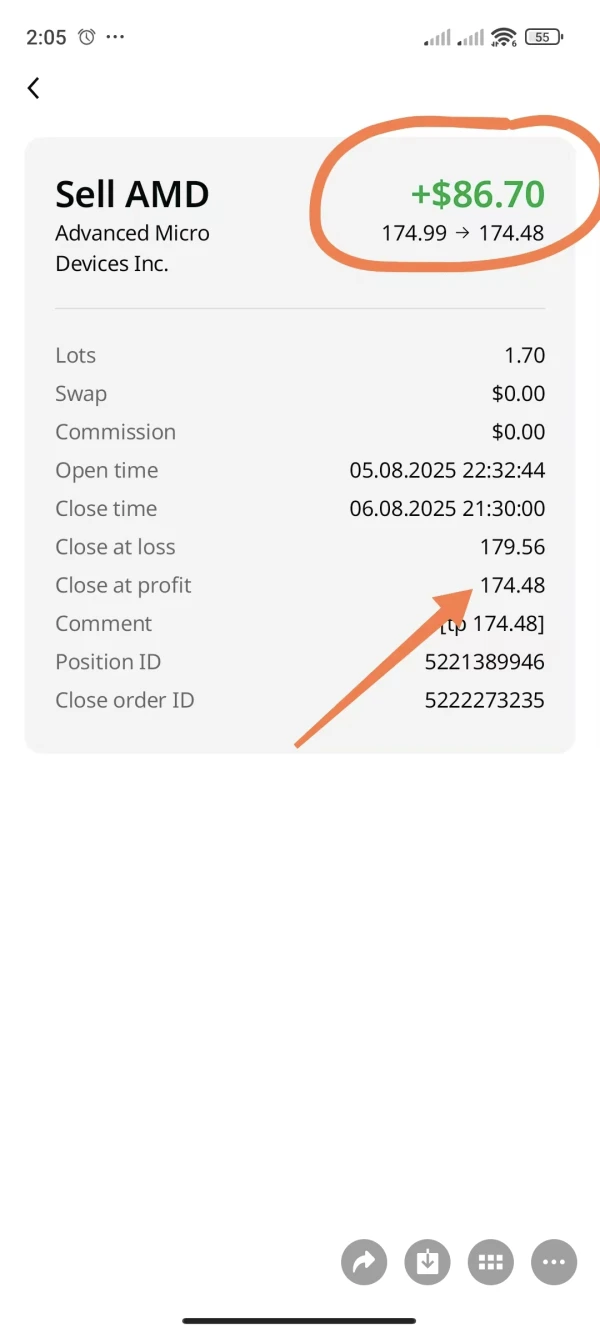Tap the share arrow icon
This screenshot has width=600, height=1333.
pyautogui.click(x=364, y=1262)
